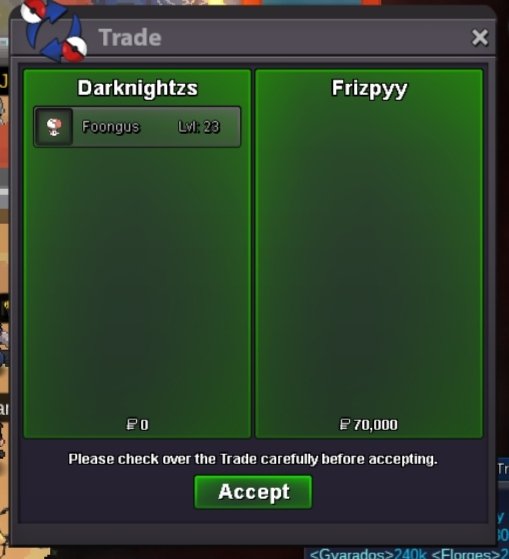This screenshot has width=509, height=559.
Task: Click the Lvl: 23 label
Action: click(x=199, y=127)
